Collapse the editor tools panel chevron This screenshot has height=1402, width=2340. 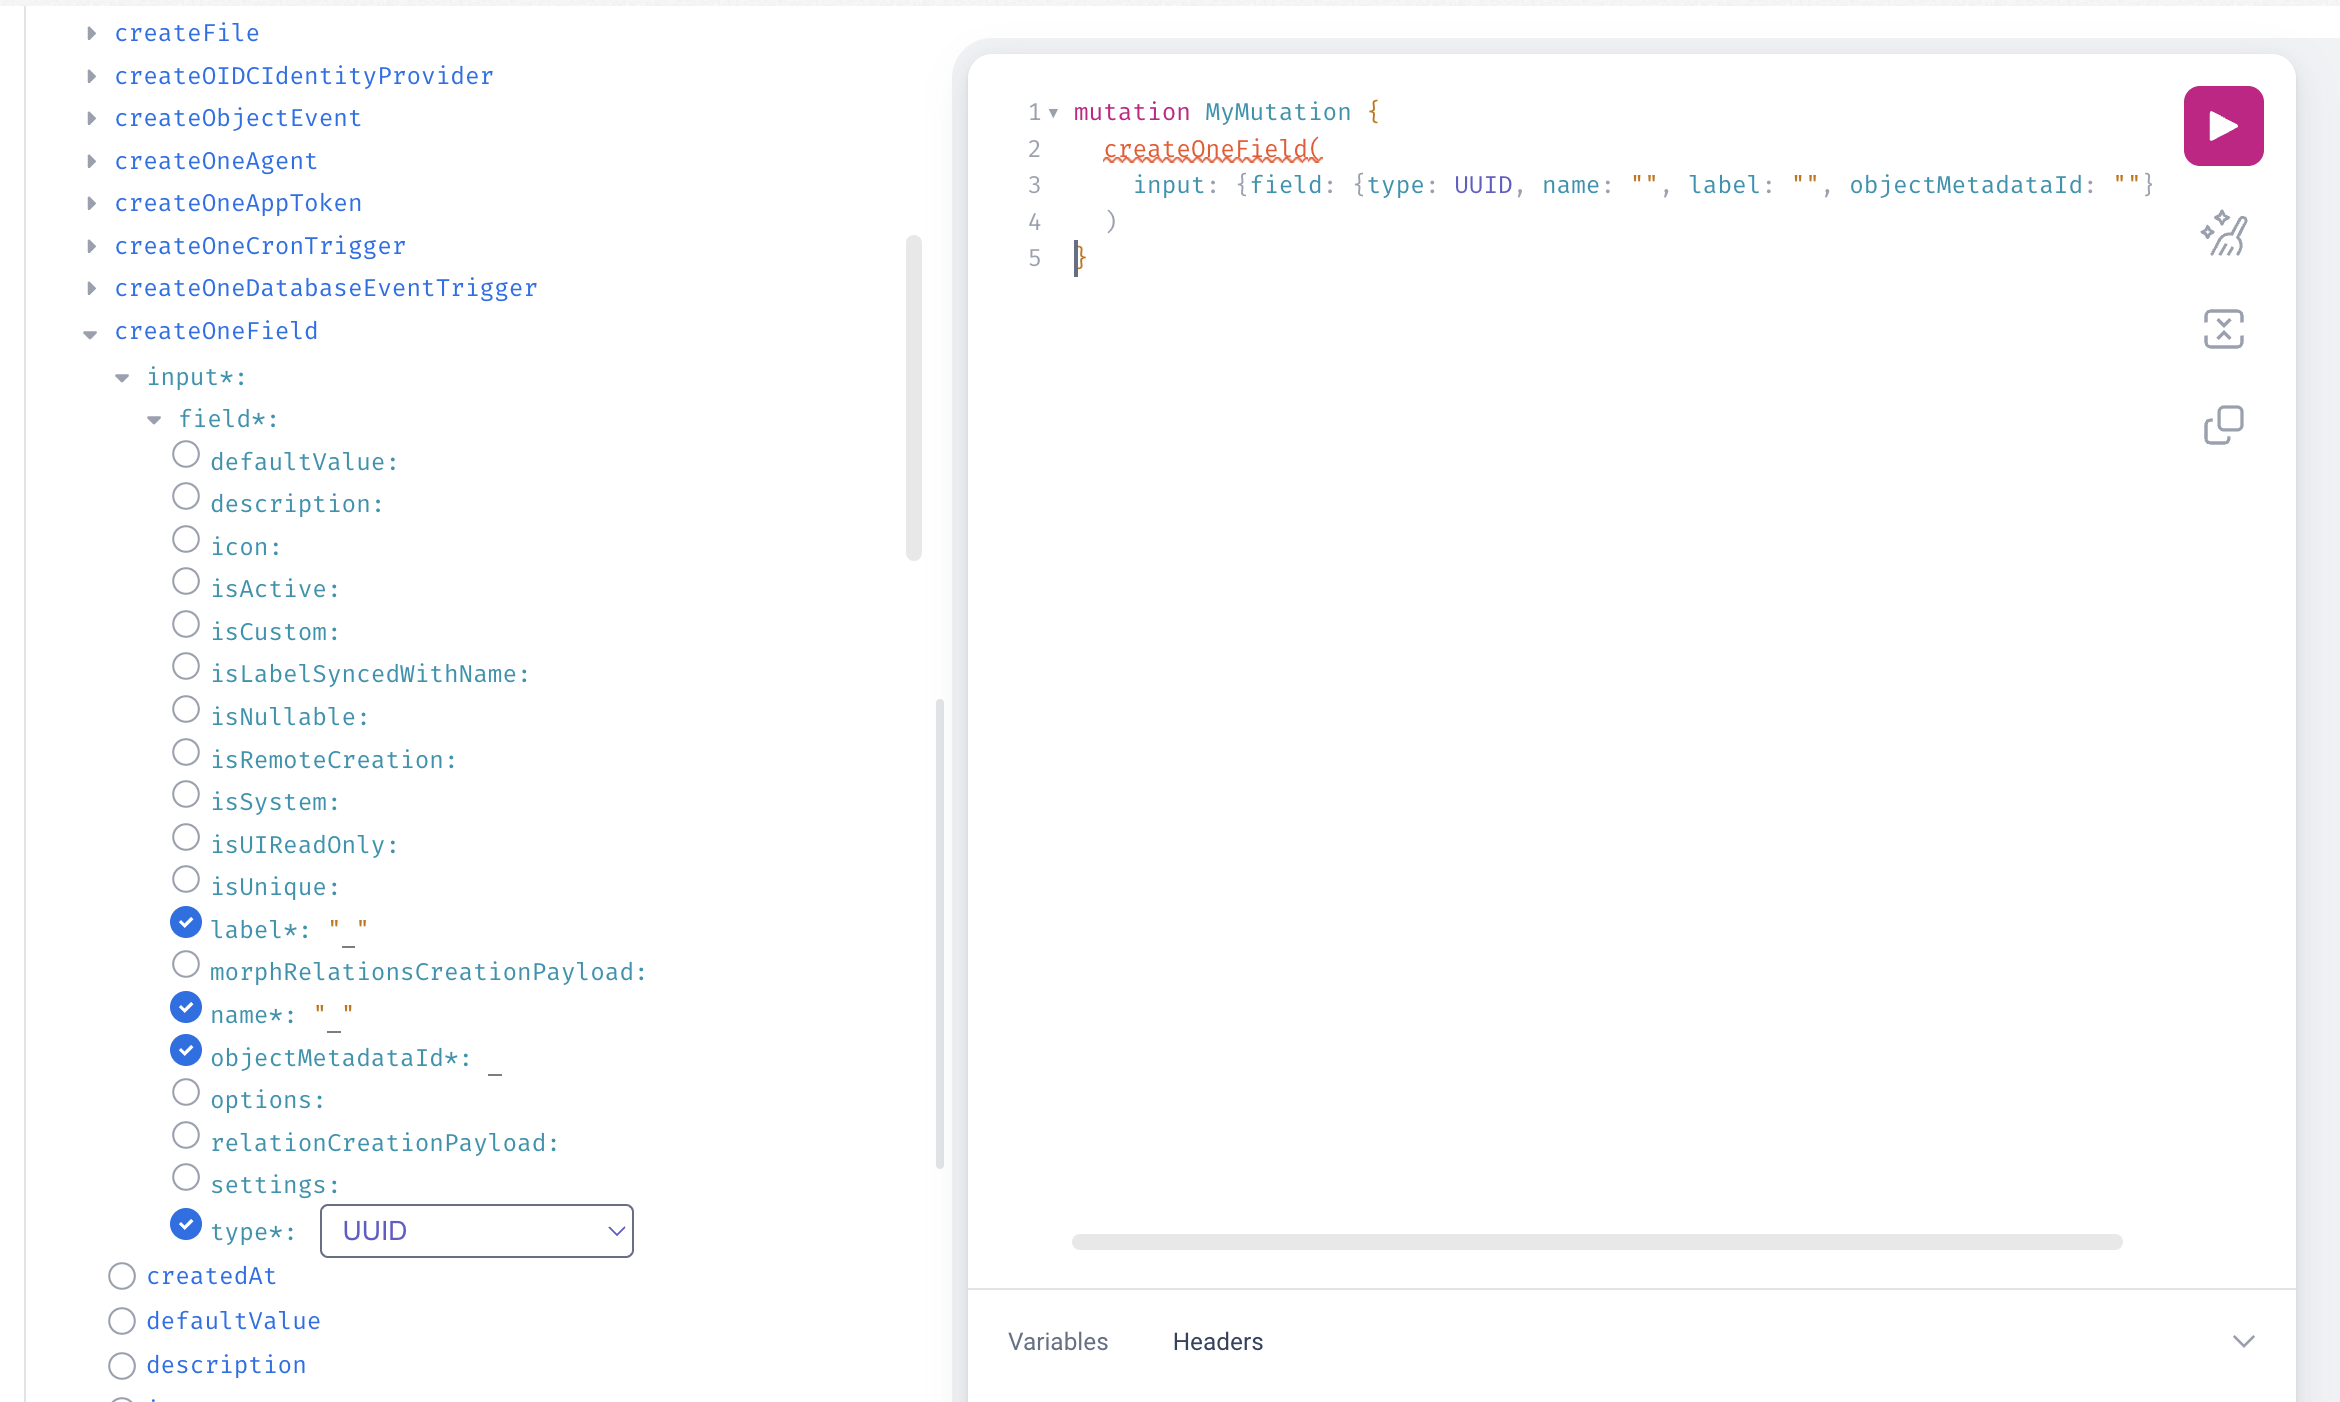point(2243,1341)
